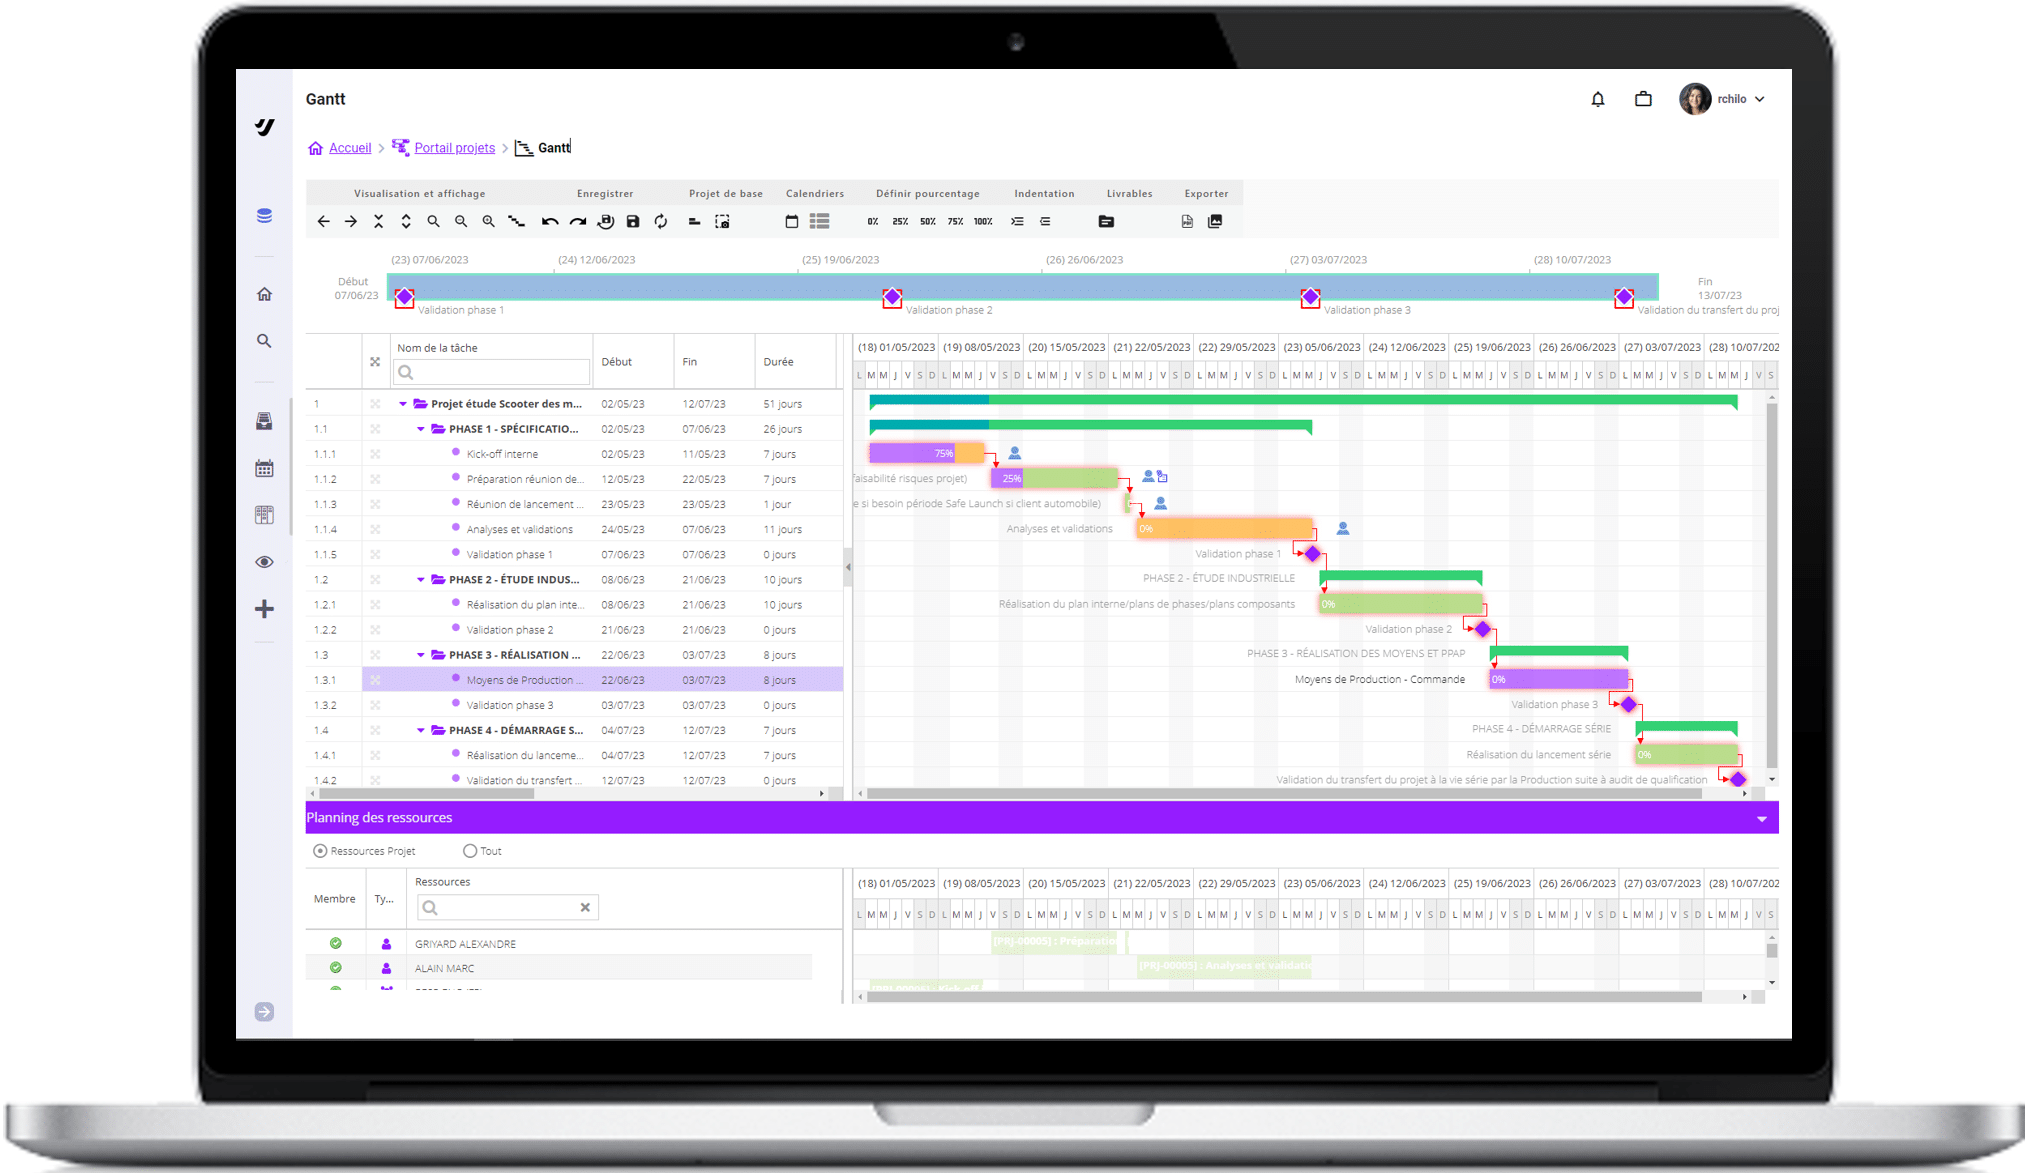
Task: Click the eye icon in the sidebar
Action: 264,562
